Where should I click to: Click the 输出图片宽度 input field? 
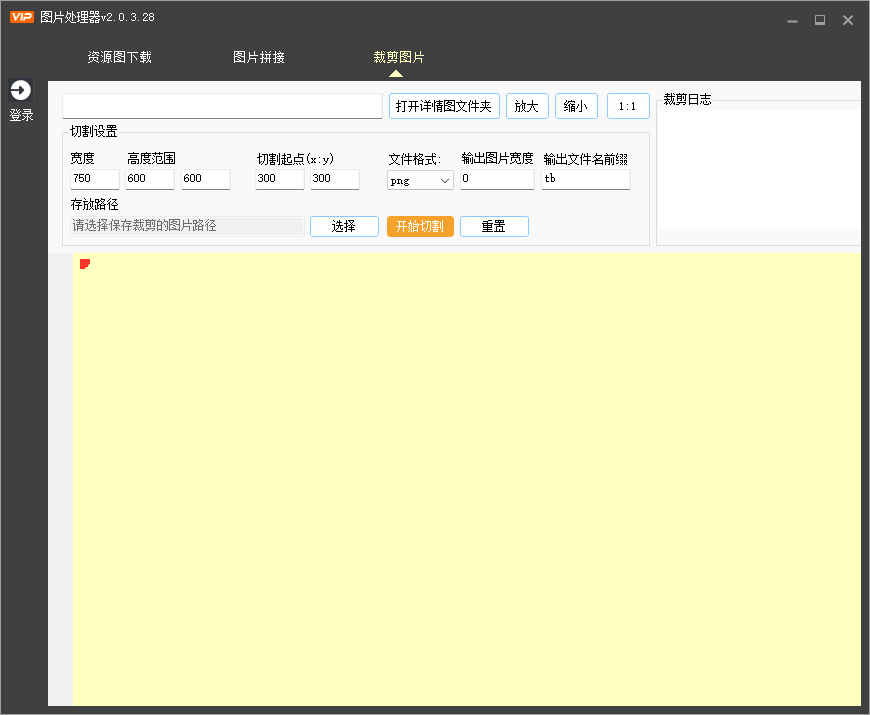[x=497, y=179]
